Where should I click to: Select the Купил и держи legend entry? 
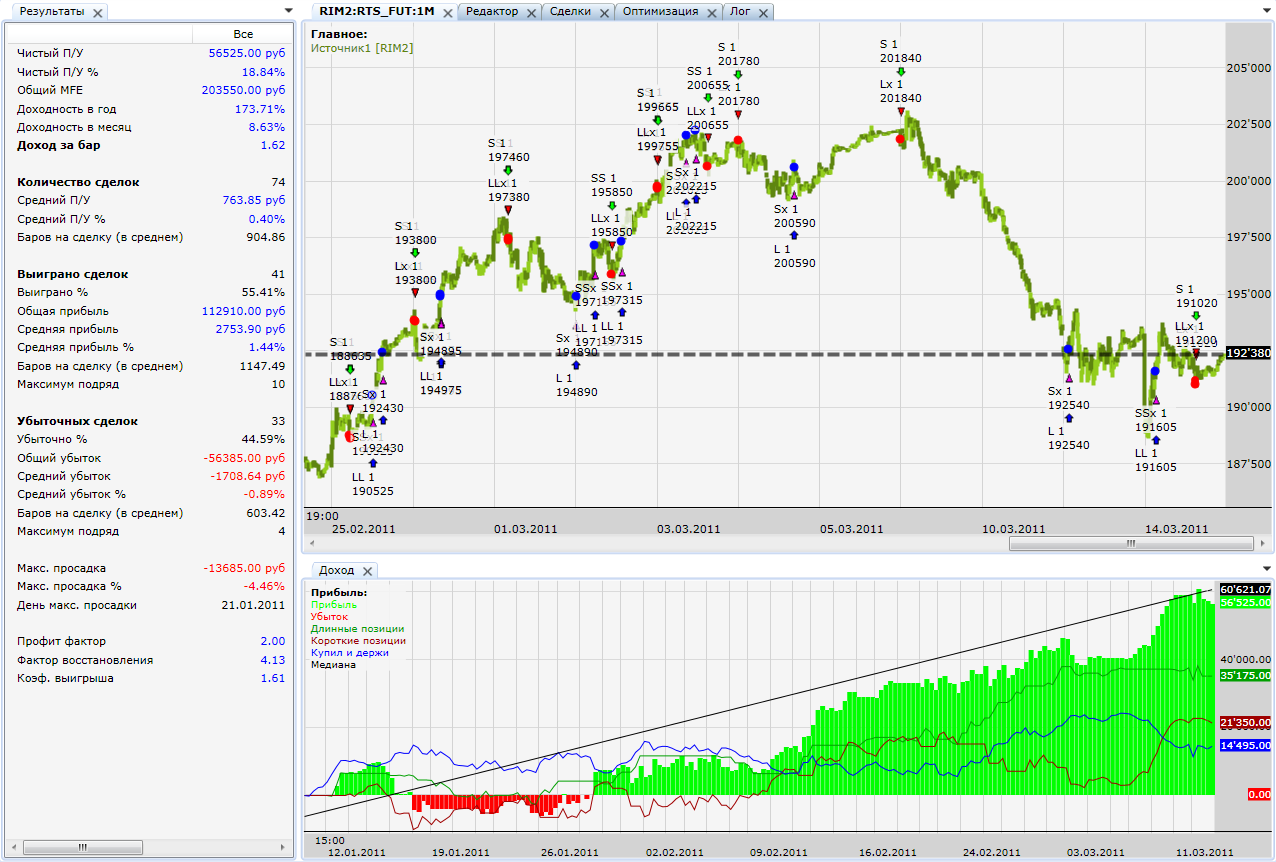click(350, 653)
